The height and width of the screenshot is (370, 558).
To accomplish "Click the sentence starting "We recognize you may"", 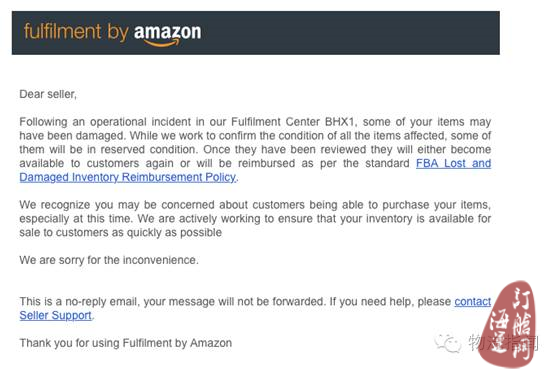I will point(255,205).
